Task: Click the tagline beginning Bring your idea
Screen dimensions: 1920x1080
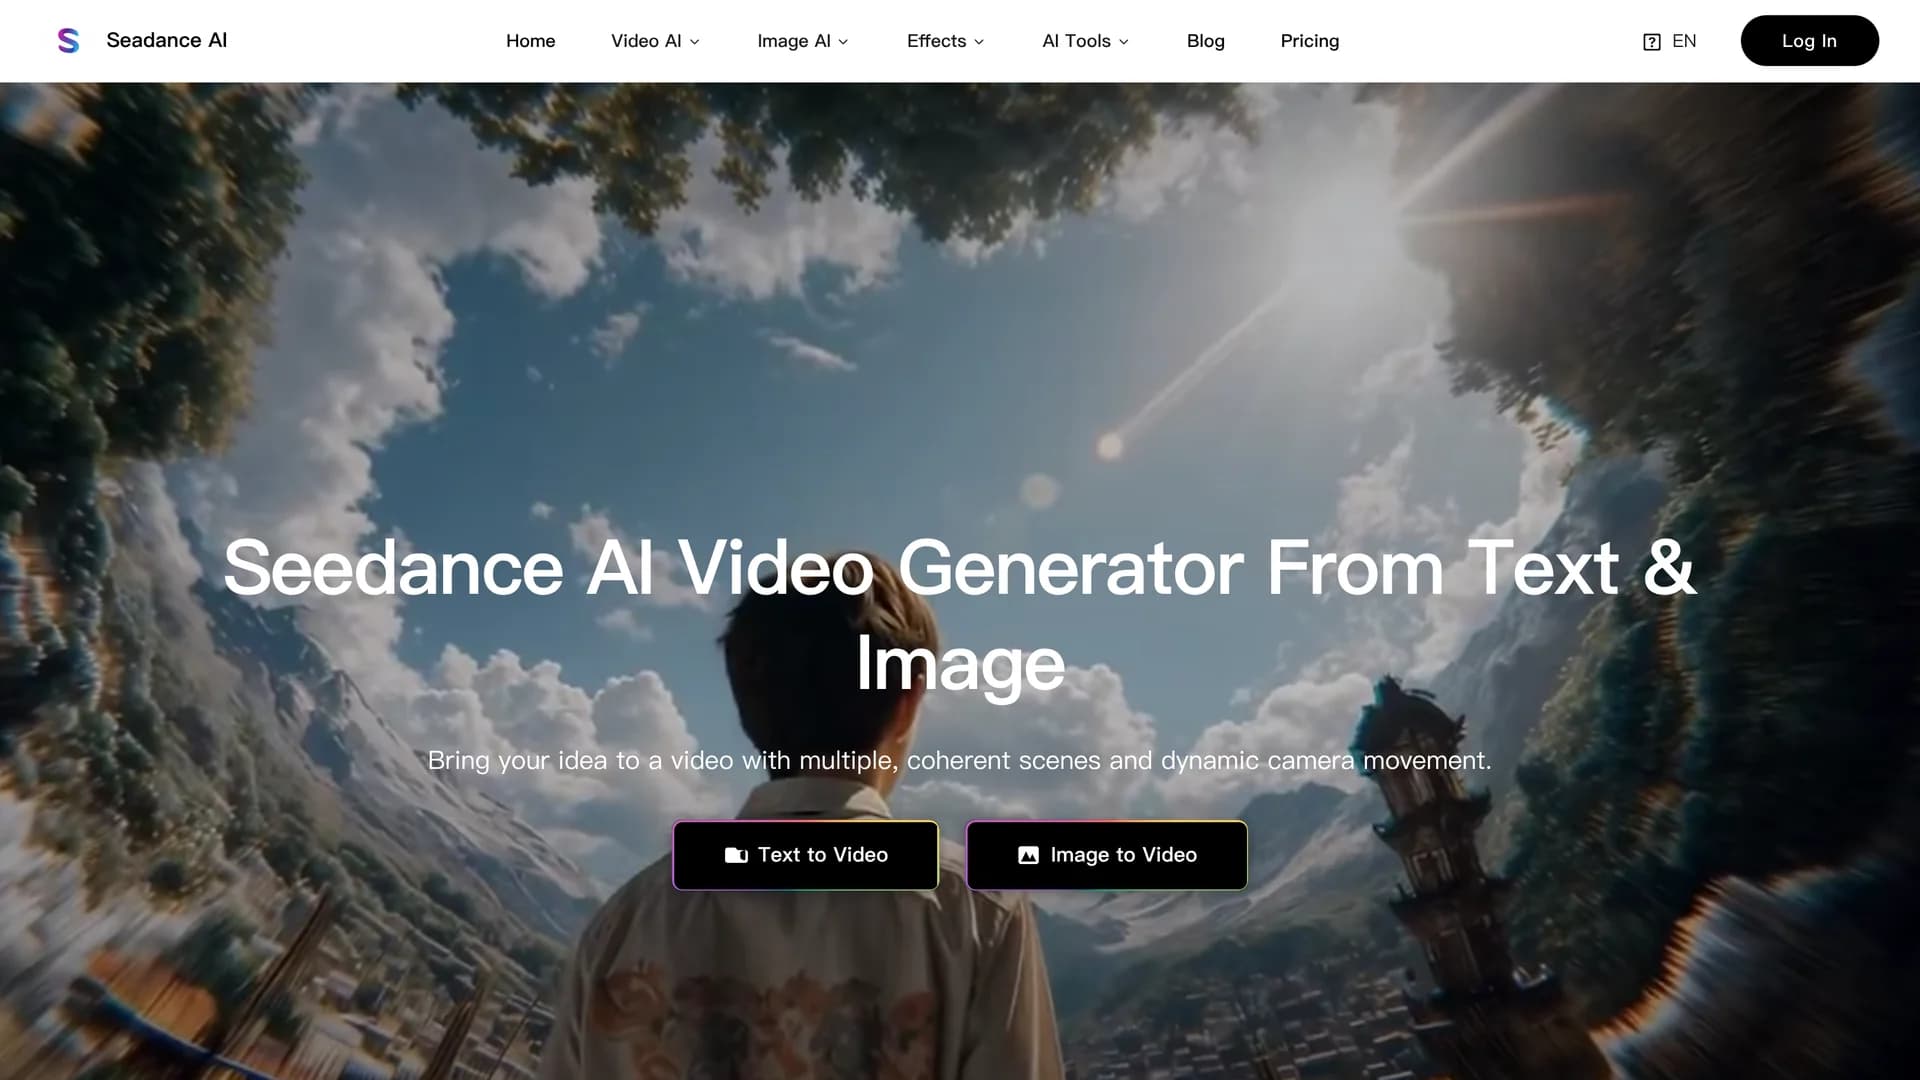Action: [x=959, y=761]
